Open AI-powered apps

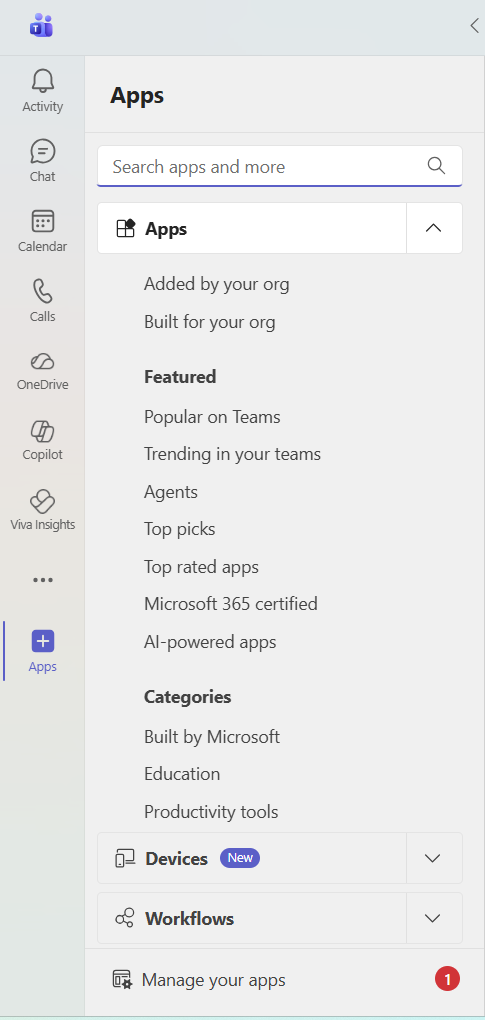click(x=210, y=642)
